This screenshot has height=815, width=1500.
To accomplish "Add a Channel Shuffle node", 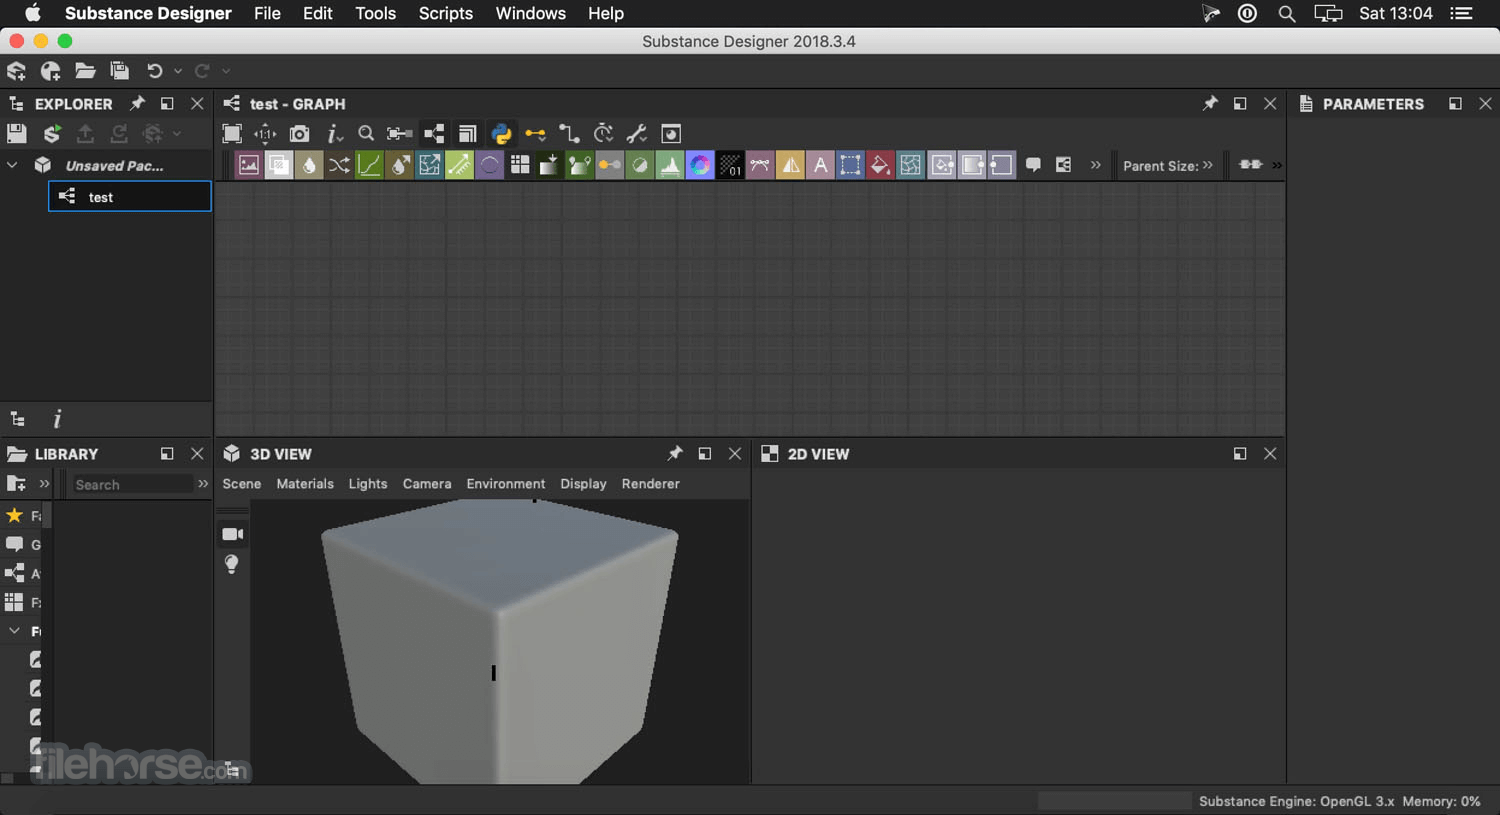I will click(339, 165).
